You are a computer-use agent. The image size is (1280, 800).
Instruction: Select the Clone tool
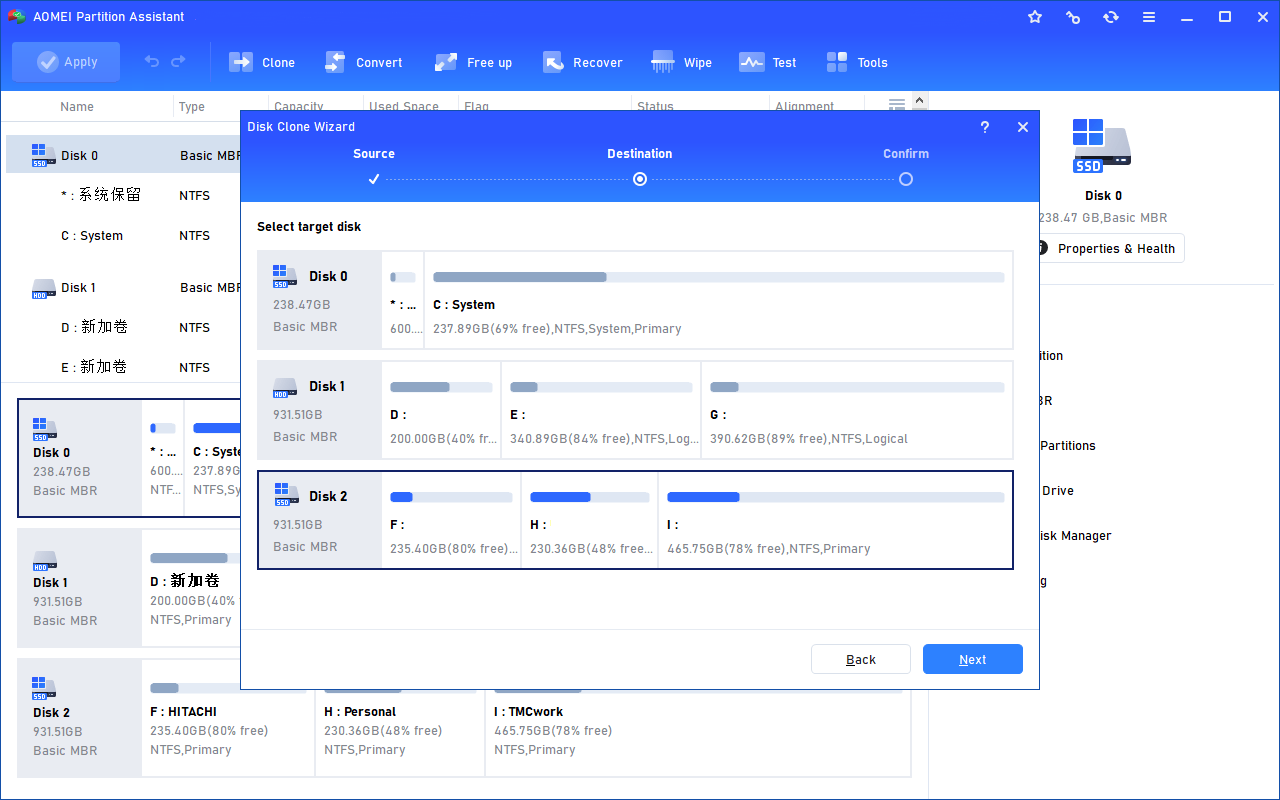[x=262, y=62]
